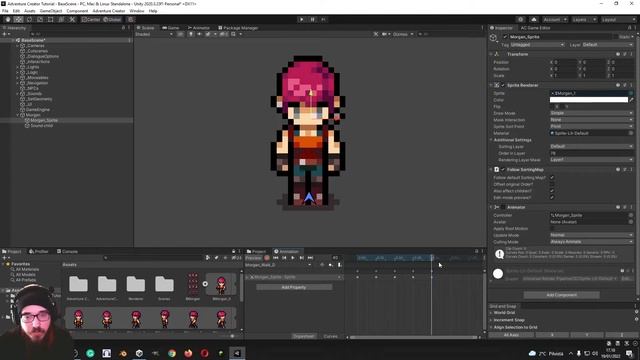Open the Sprite Sort Point dropdown

(x=591, y=127)
